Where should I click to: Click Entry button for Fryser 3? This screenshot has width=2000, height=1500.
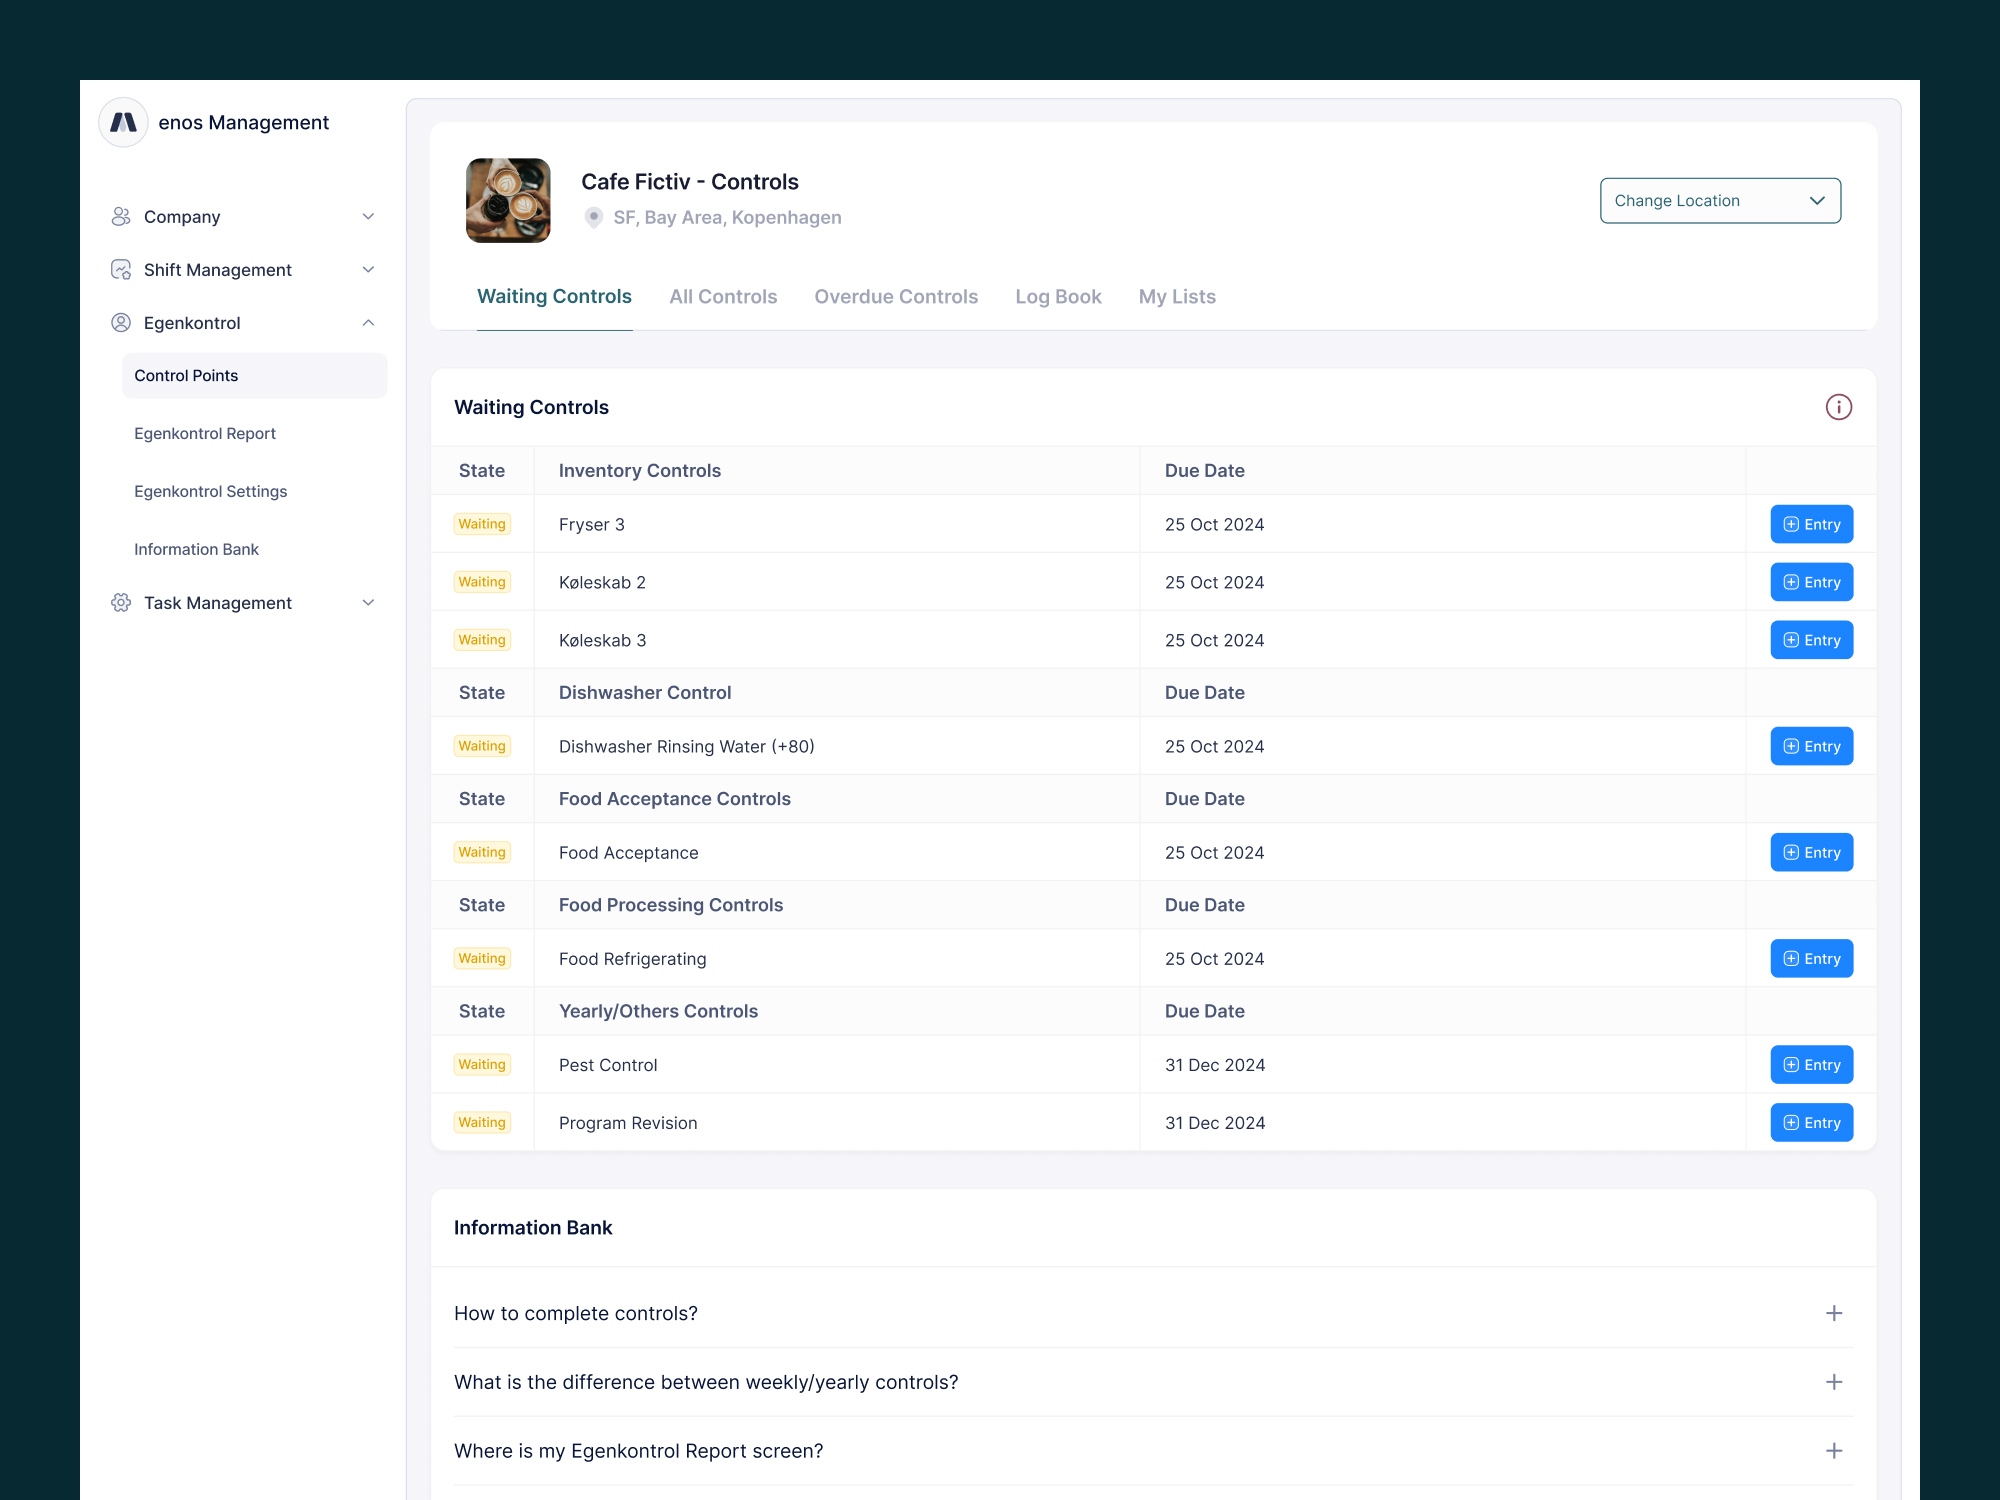[x=1811, y=524]
